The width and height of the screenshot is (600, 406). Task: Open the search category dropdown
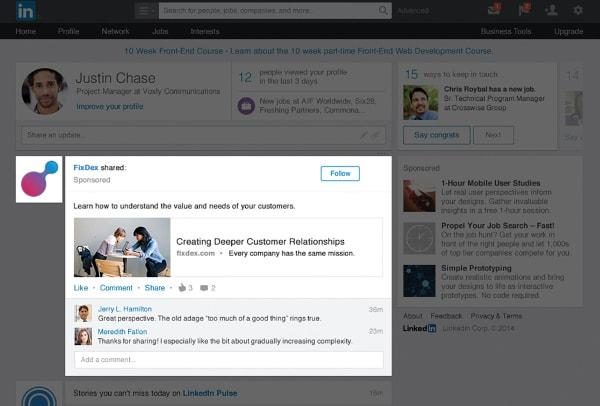pos(145,11)
